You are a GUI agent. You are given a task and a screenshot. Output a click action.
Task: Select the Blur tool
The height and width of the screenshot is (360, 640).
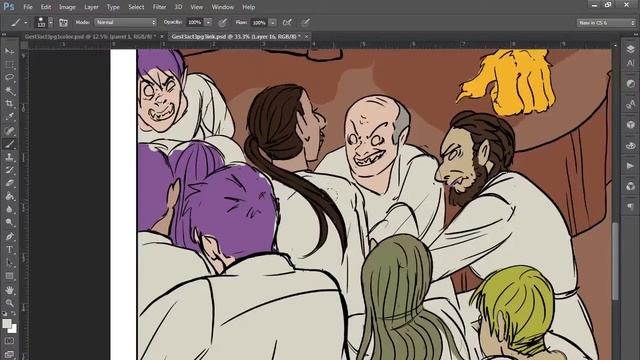pos(9,210)
